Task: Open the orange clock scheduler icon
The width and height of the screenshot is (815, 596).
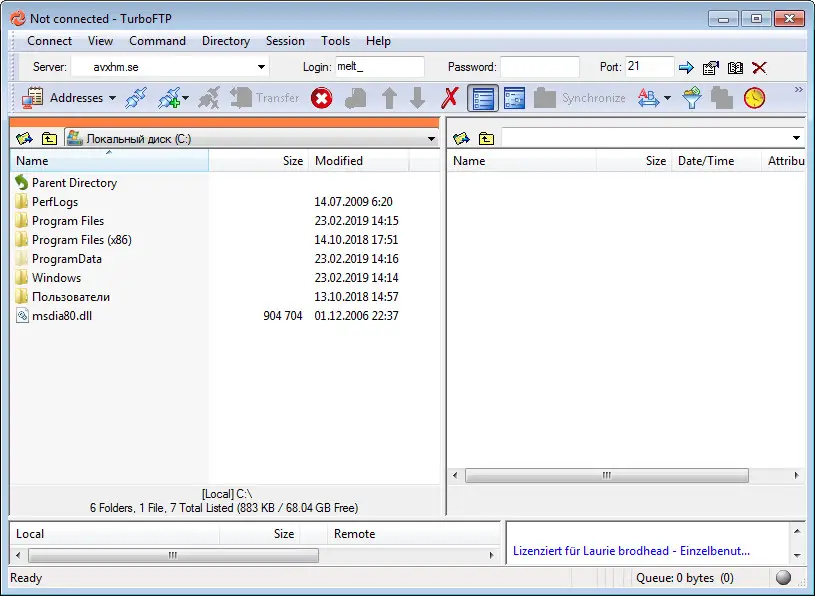Action: click(x=754, y=98)
